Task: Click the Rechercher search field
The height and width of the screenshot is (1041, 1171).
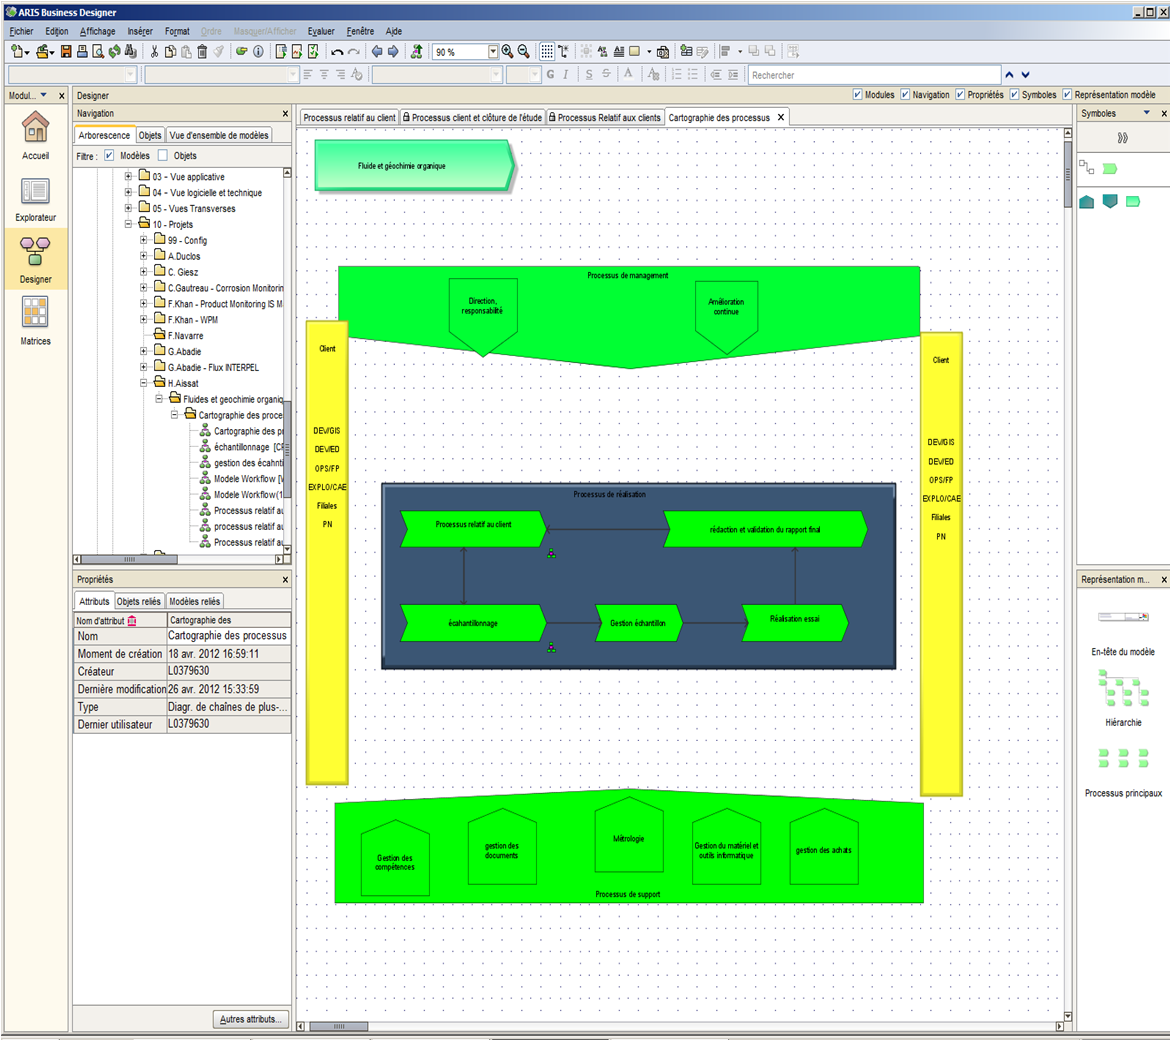Action: click(872, 75)
